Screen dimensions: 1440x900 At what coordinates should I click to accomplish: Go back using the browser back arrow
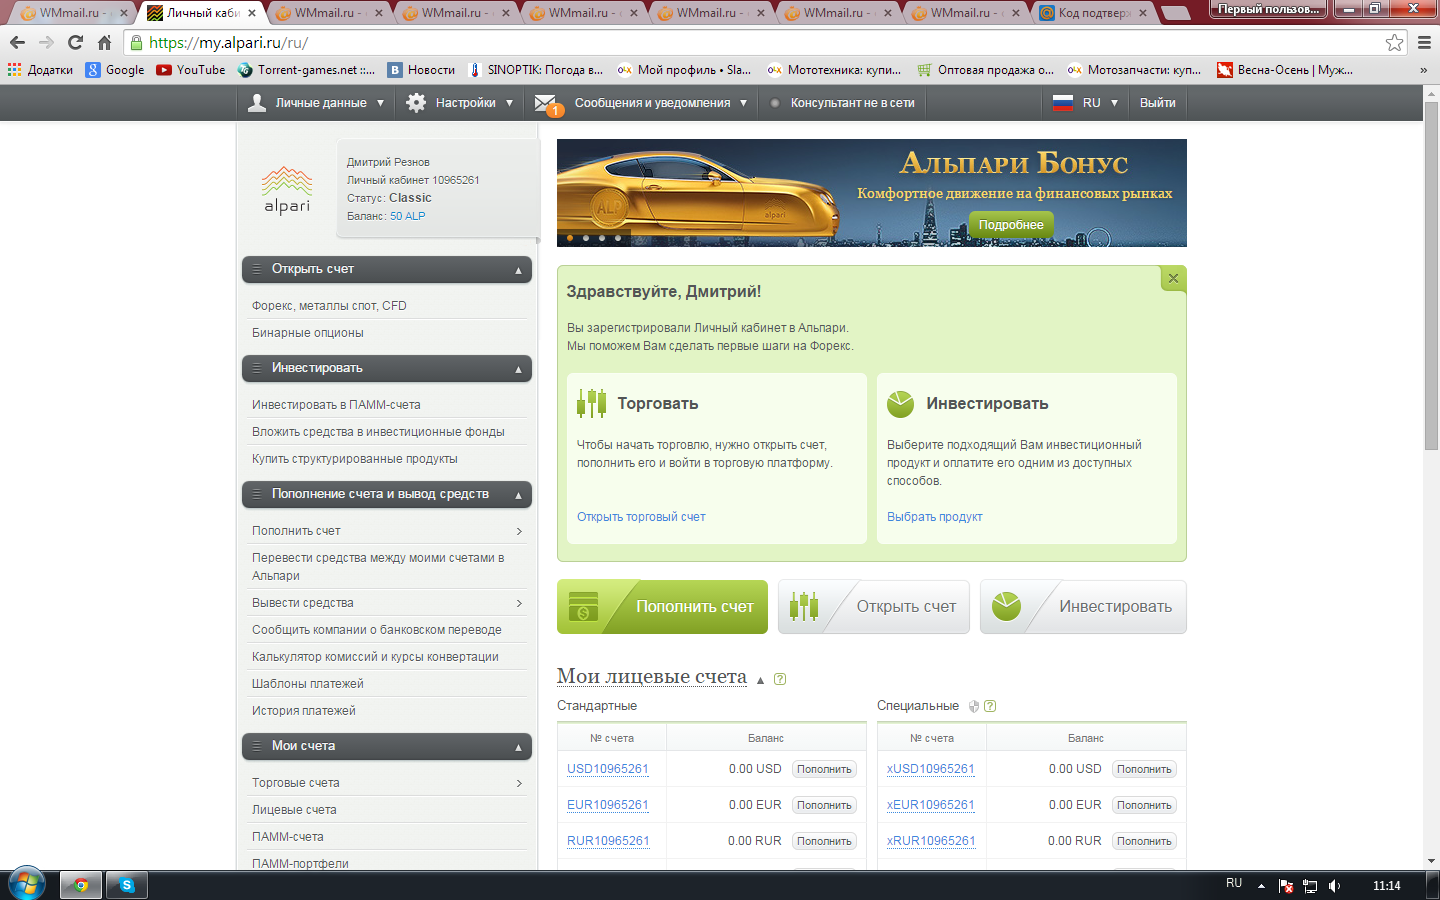click(x=17, y=43)
